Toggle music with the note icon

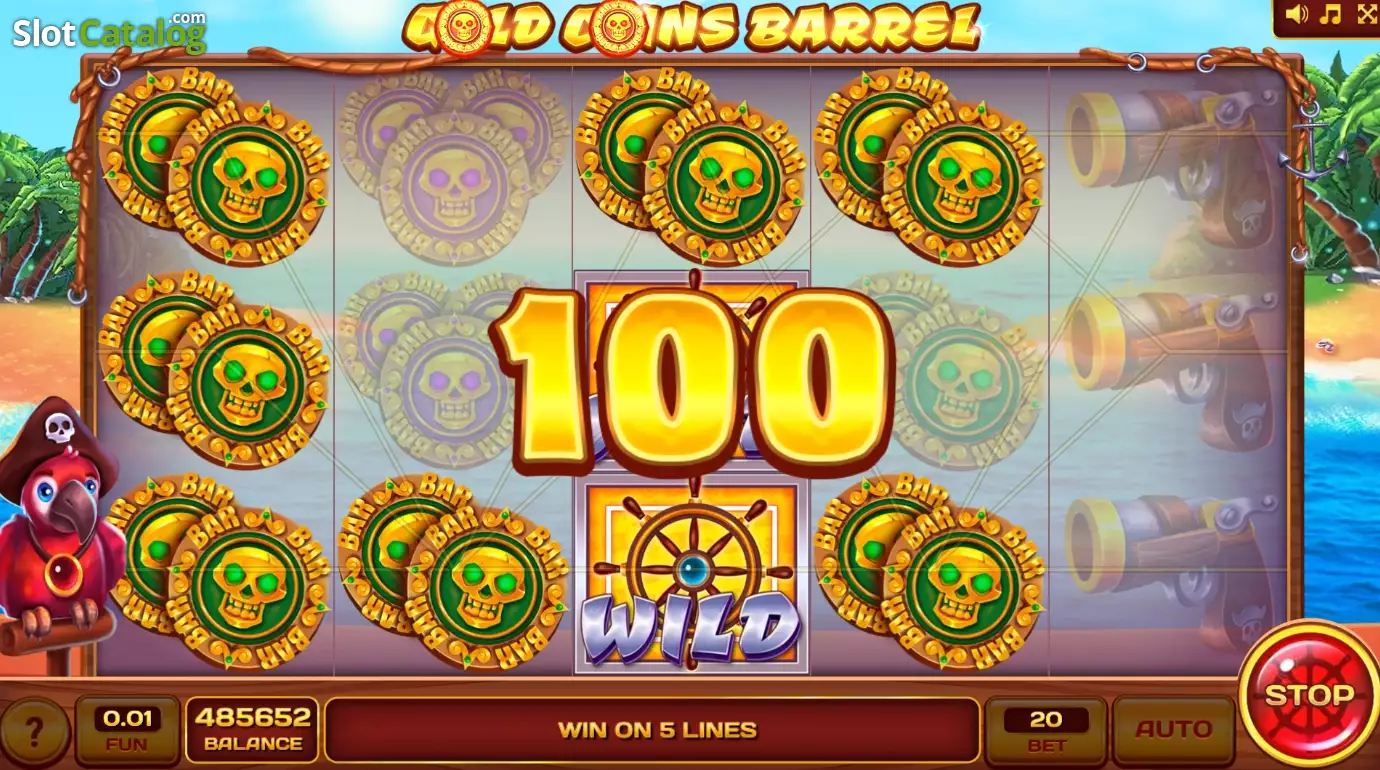1330,14
